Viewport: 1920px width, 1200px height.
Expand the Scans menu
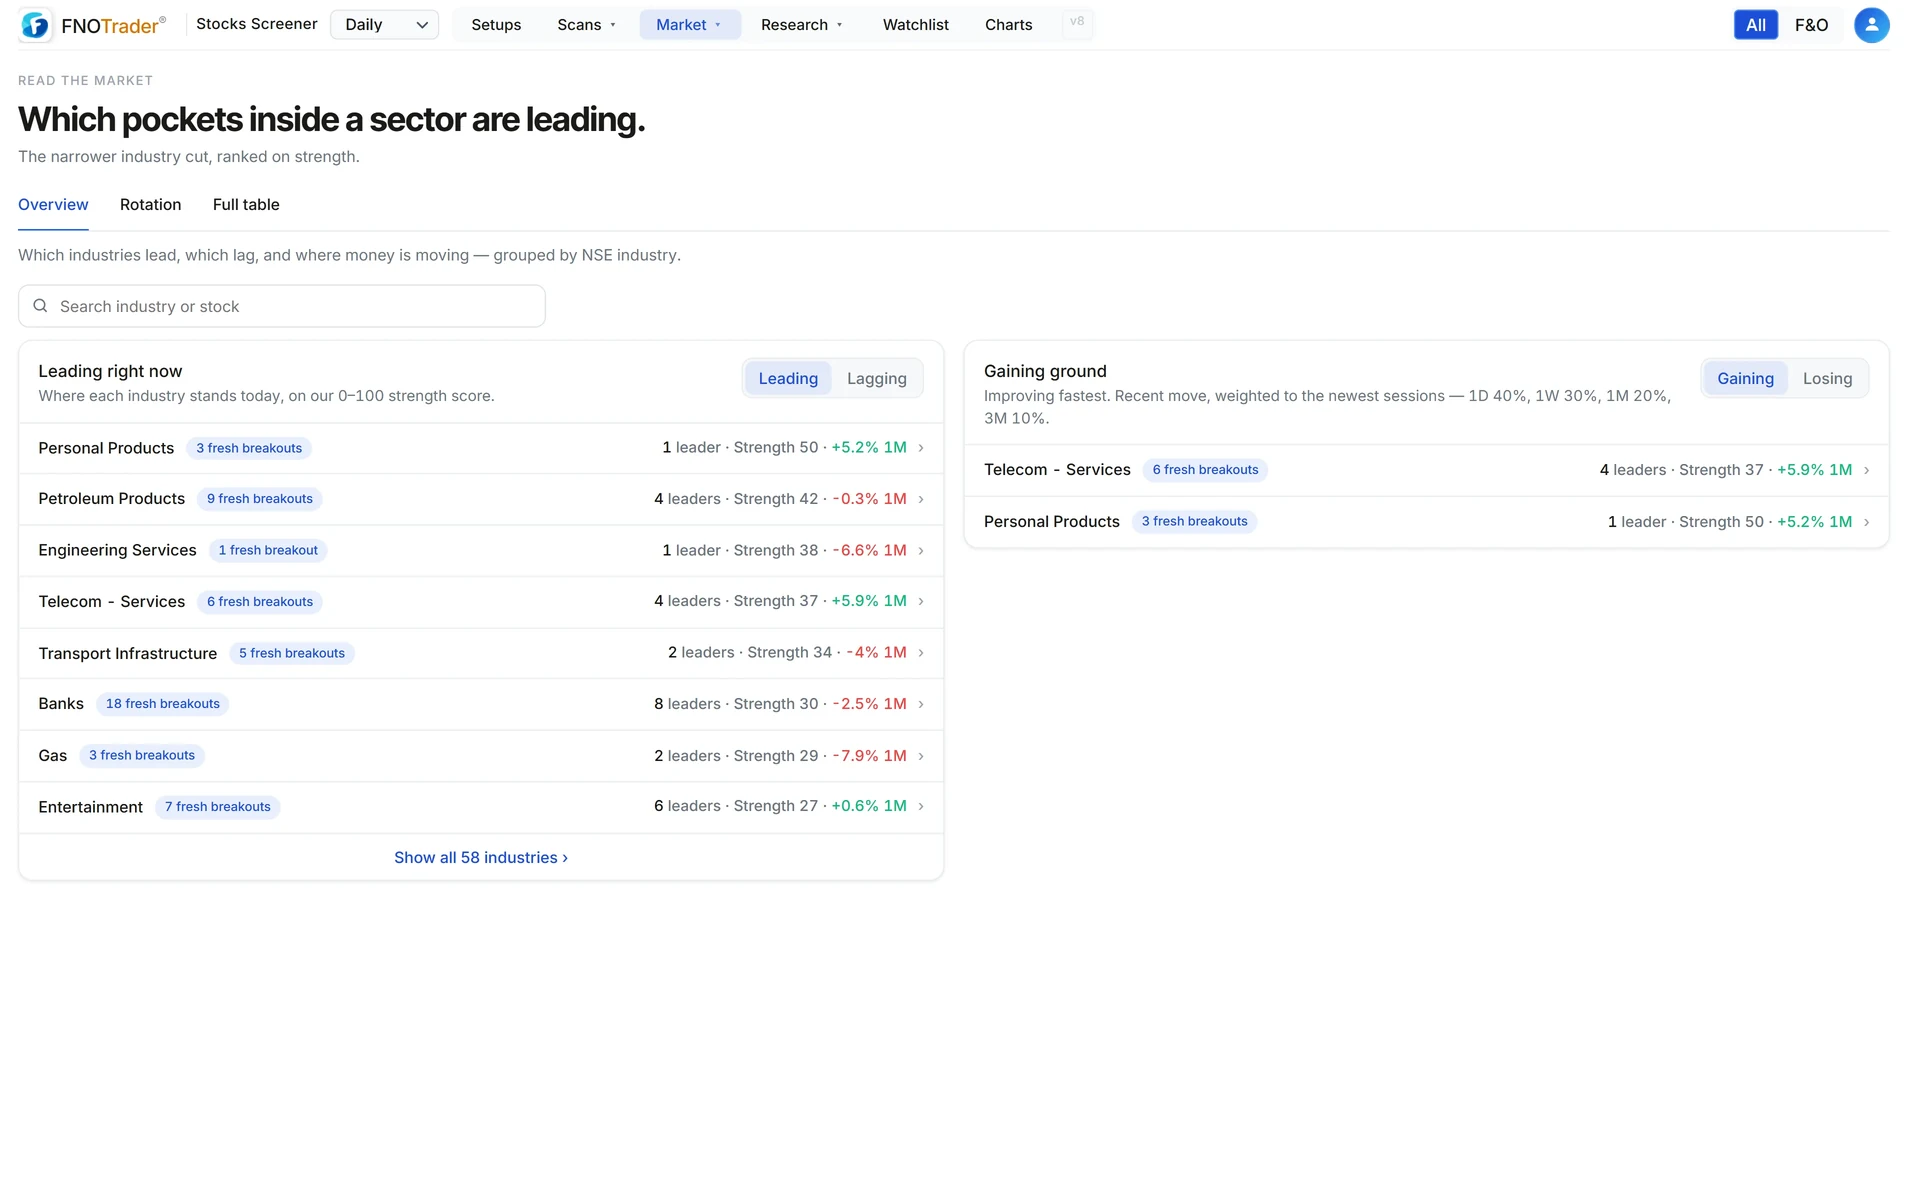click(x=587, y=25)
